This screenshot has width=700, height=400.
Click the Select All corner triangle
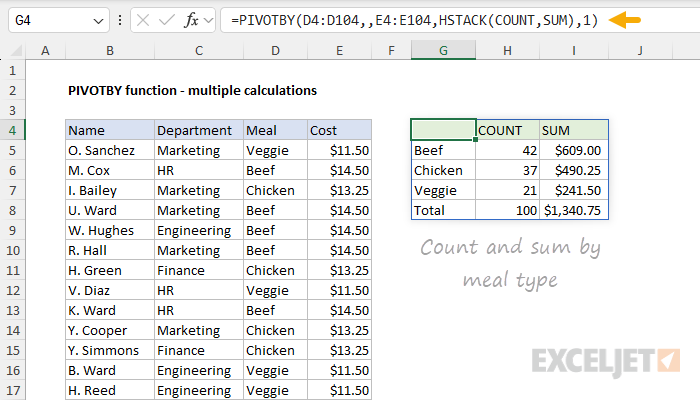click(16, 50)
